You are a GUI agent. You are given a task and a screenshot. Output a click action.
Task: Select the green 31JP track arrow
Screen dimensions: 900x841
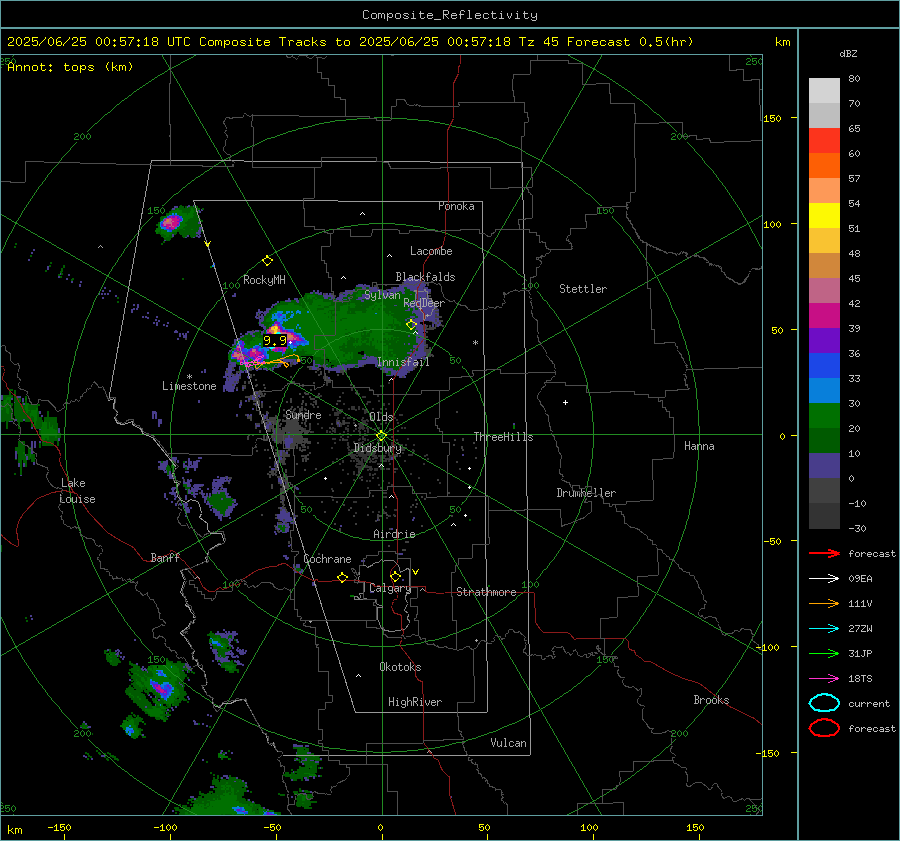(824, 653)
